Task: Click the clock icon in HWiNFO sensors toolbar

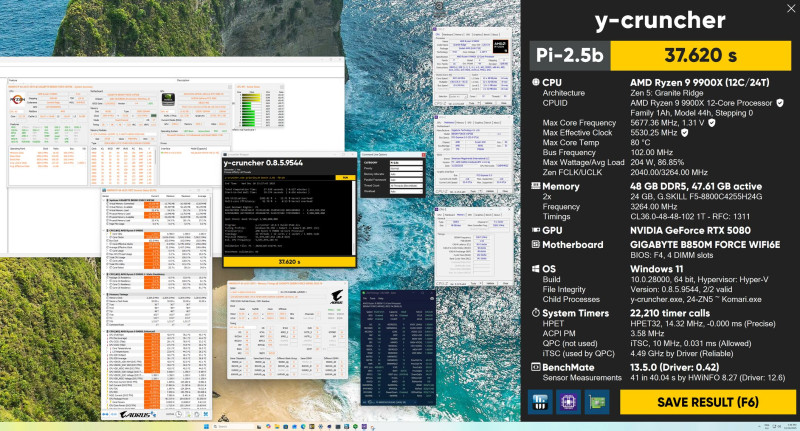Action: coord(179,414)
